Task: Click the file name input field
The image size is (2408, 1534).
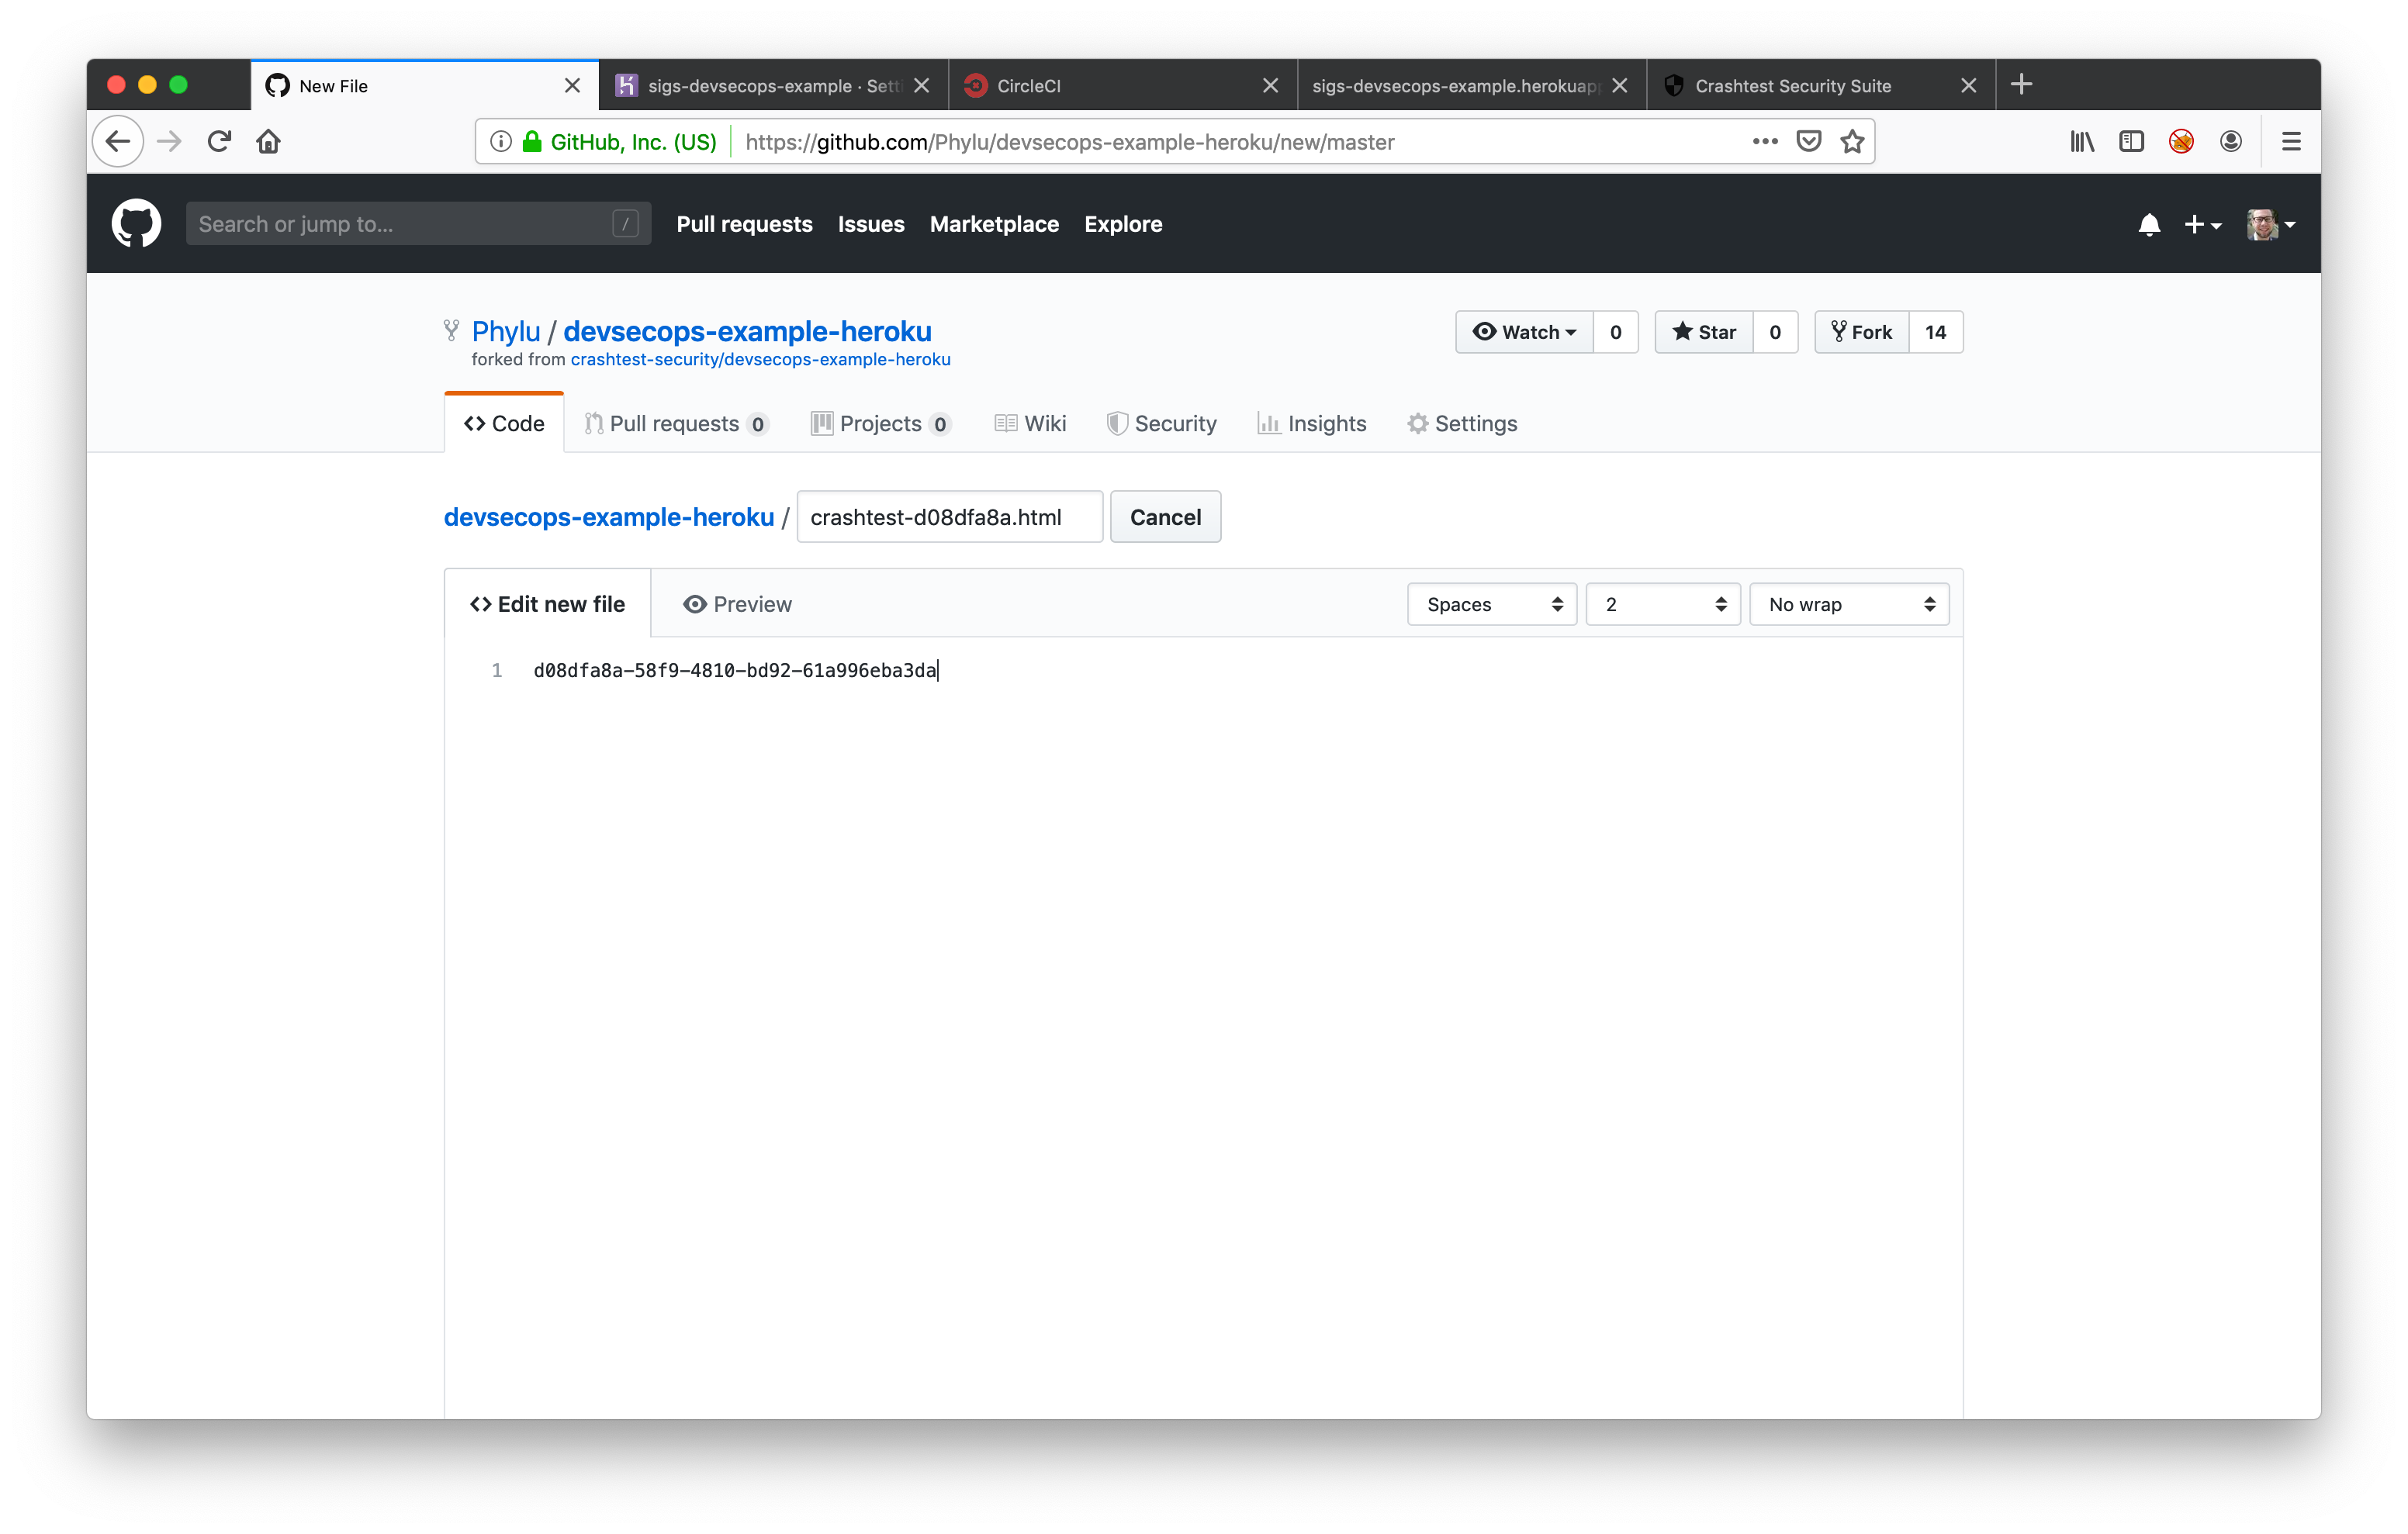Action: [949, 517]
